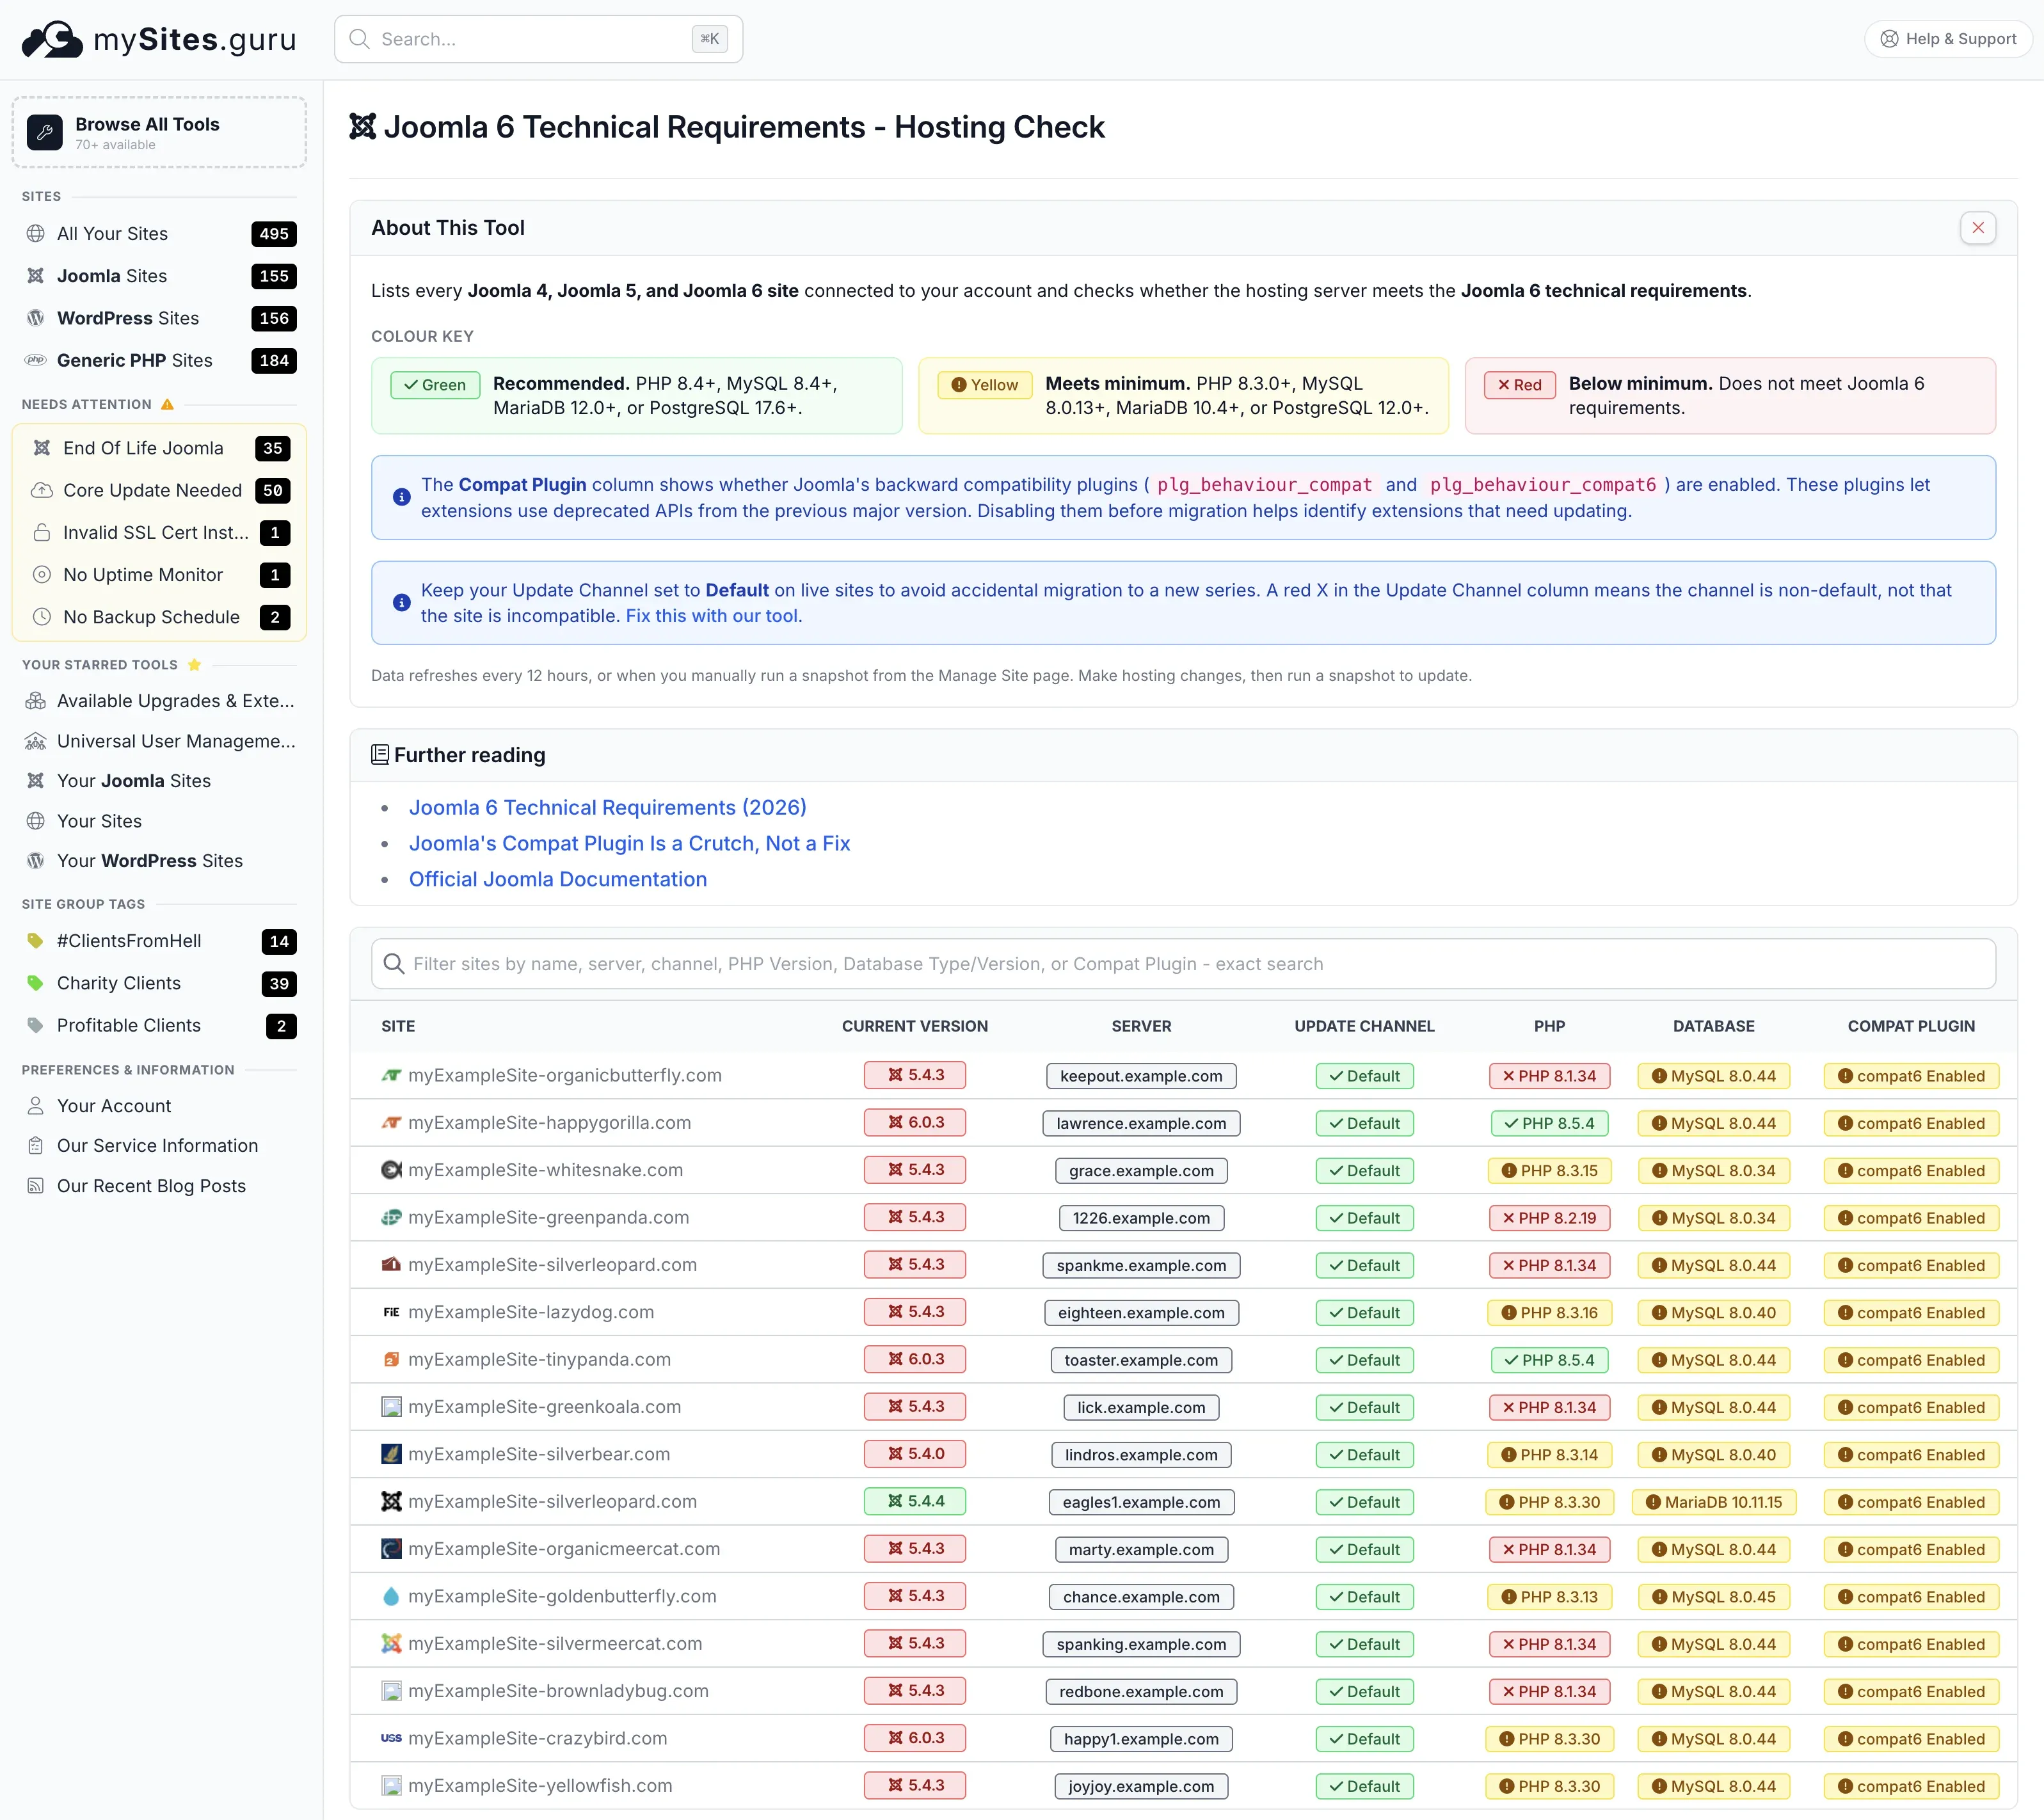Click the warning icon next to NEEDS ATTENTION
The width and height of the screenshot is (2044, 1820).
tap(167, 405)
